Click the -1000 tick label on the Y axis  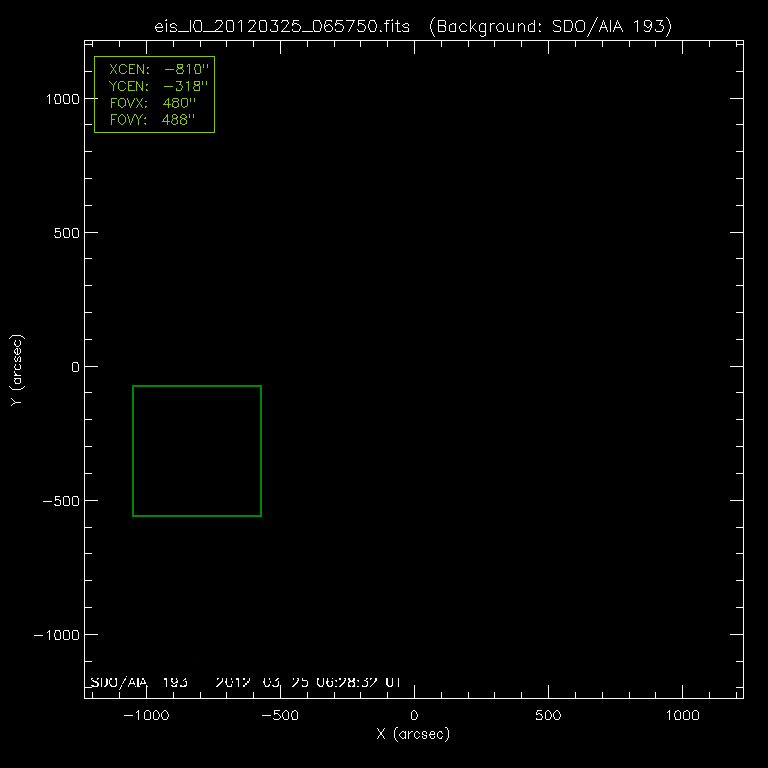(x=56, y=635)
